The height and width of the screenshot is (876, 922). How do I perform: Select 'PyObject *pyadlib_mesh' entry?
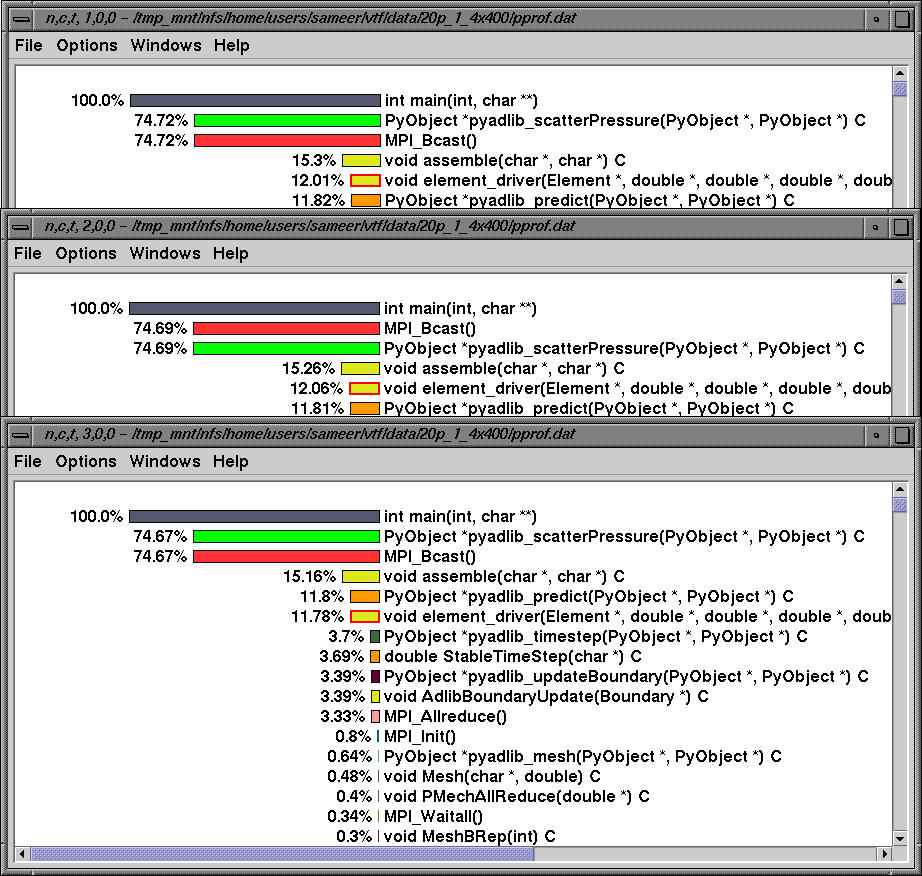[x=583, y=757]
